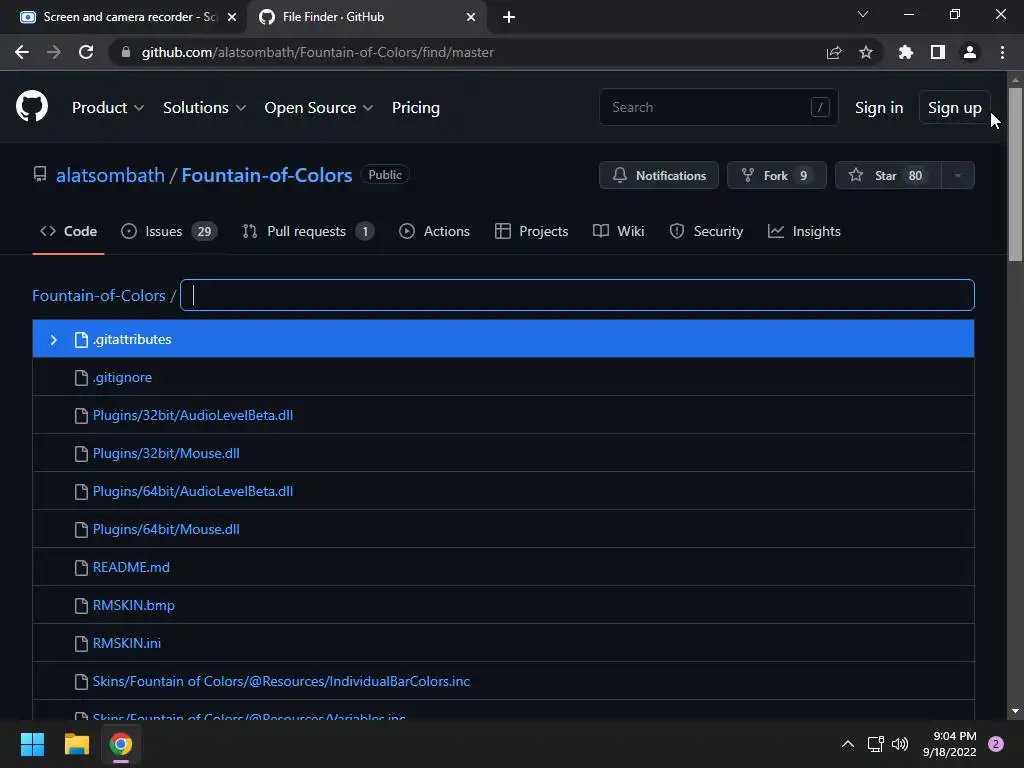Open the GitHub logo home link
Viewport: 1024px width, 768px height.
pyautogui.click(x=31, y=107)
